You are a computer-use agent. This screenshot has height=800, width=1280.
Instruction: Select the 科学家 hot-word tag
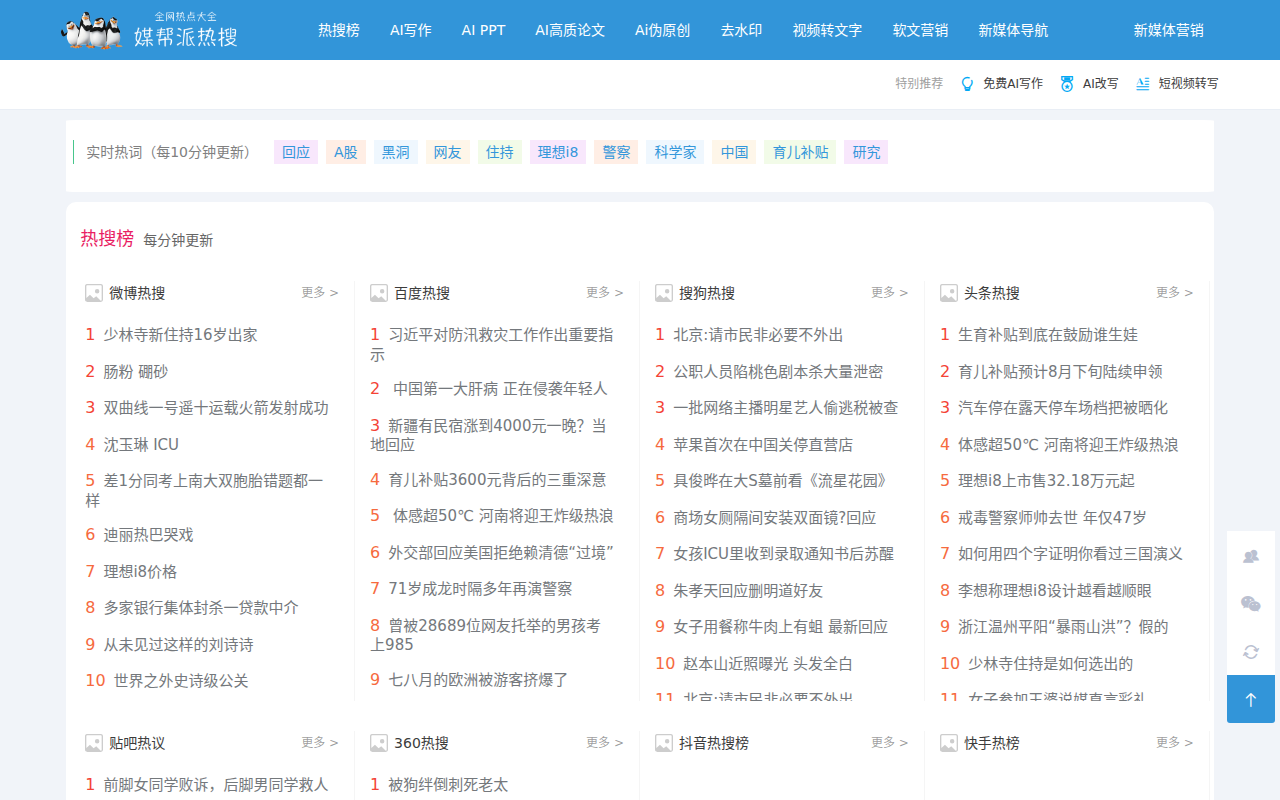[675, 152]
